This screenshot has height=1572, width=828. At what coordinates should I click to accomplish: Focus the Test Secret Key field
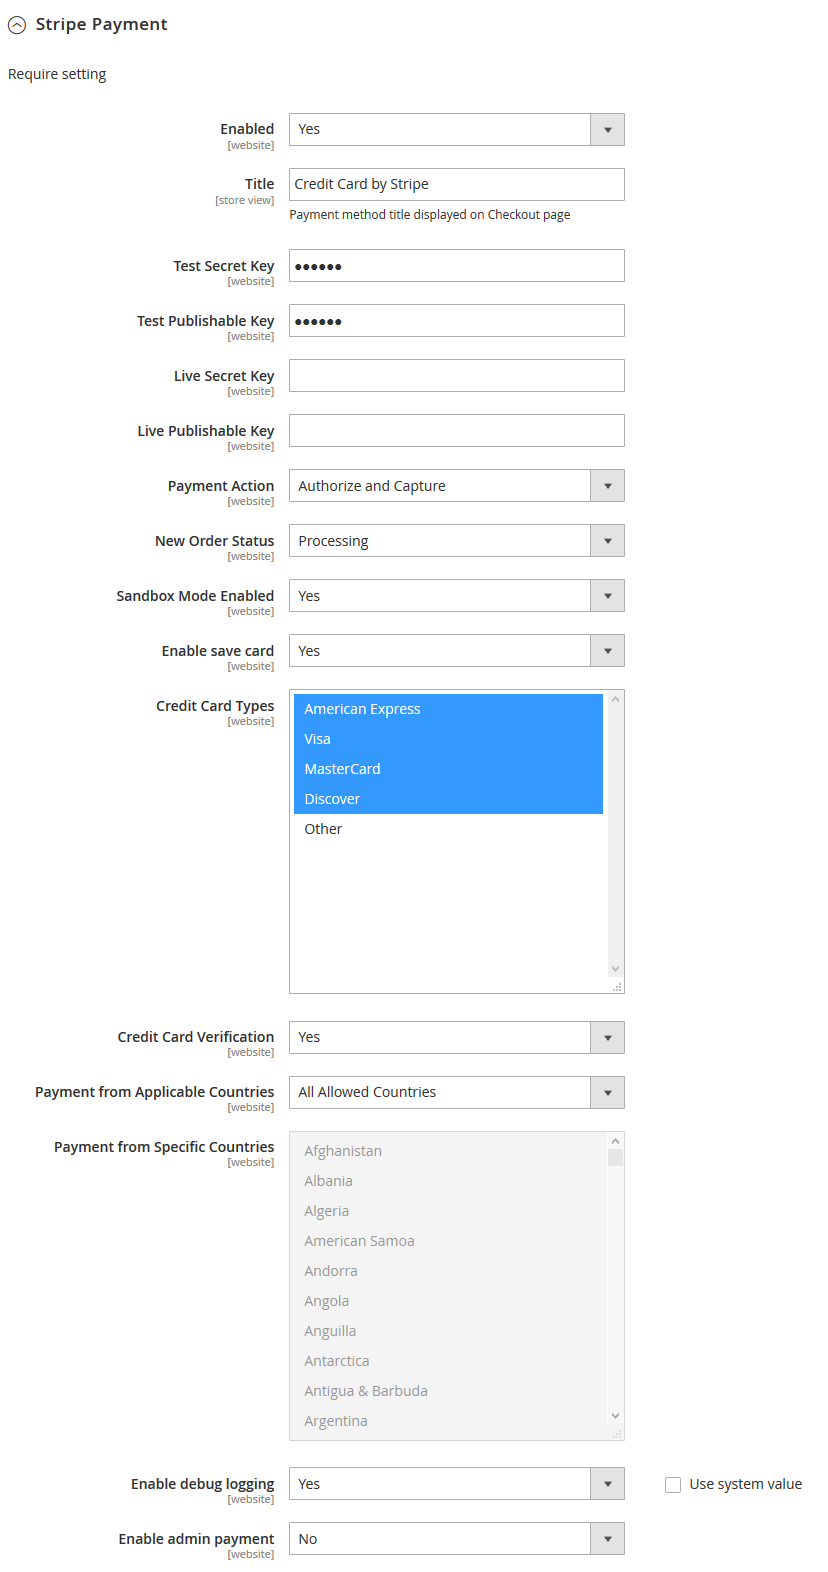457,266
